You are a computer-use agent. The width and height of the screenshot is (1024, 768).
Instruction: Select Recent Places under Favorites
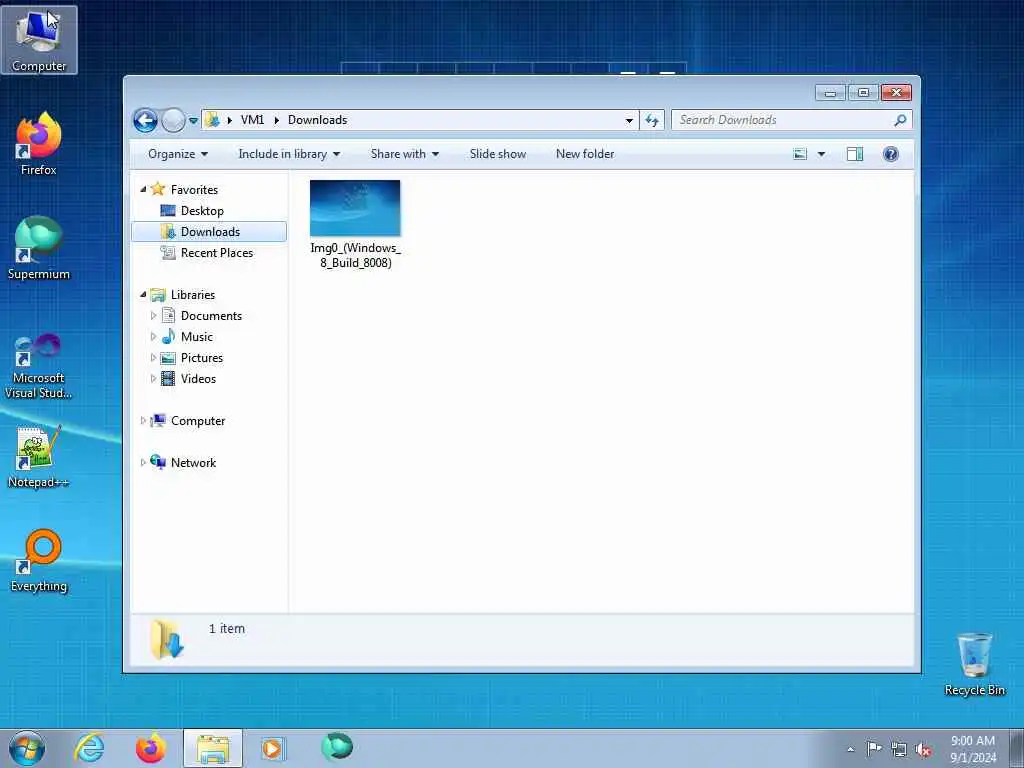[216, 253]
